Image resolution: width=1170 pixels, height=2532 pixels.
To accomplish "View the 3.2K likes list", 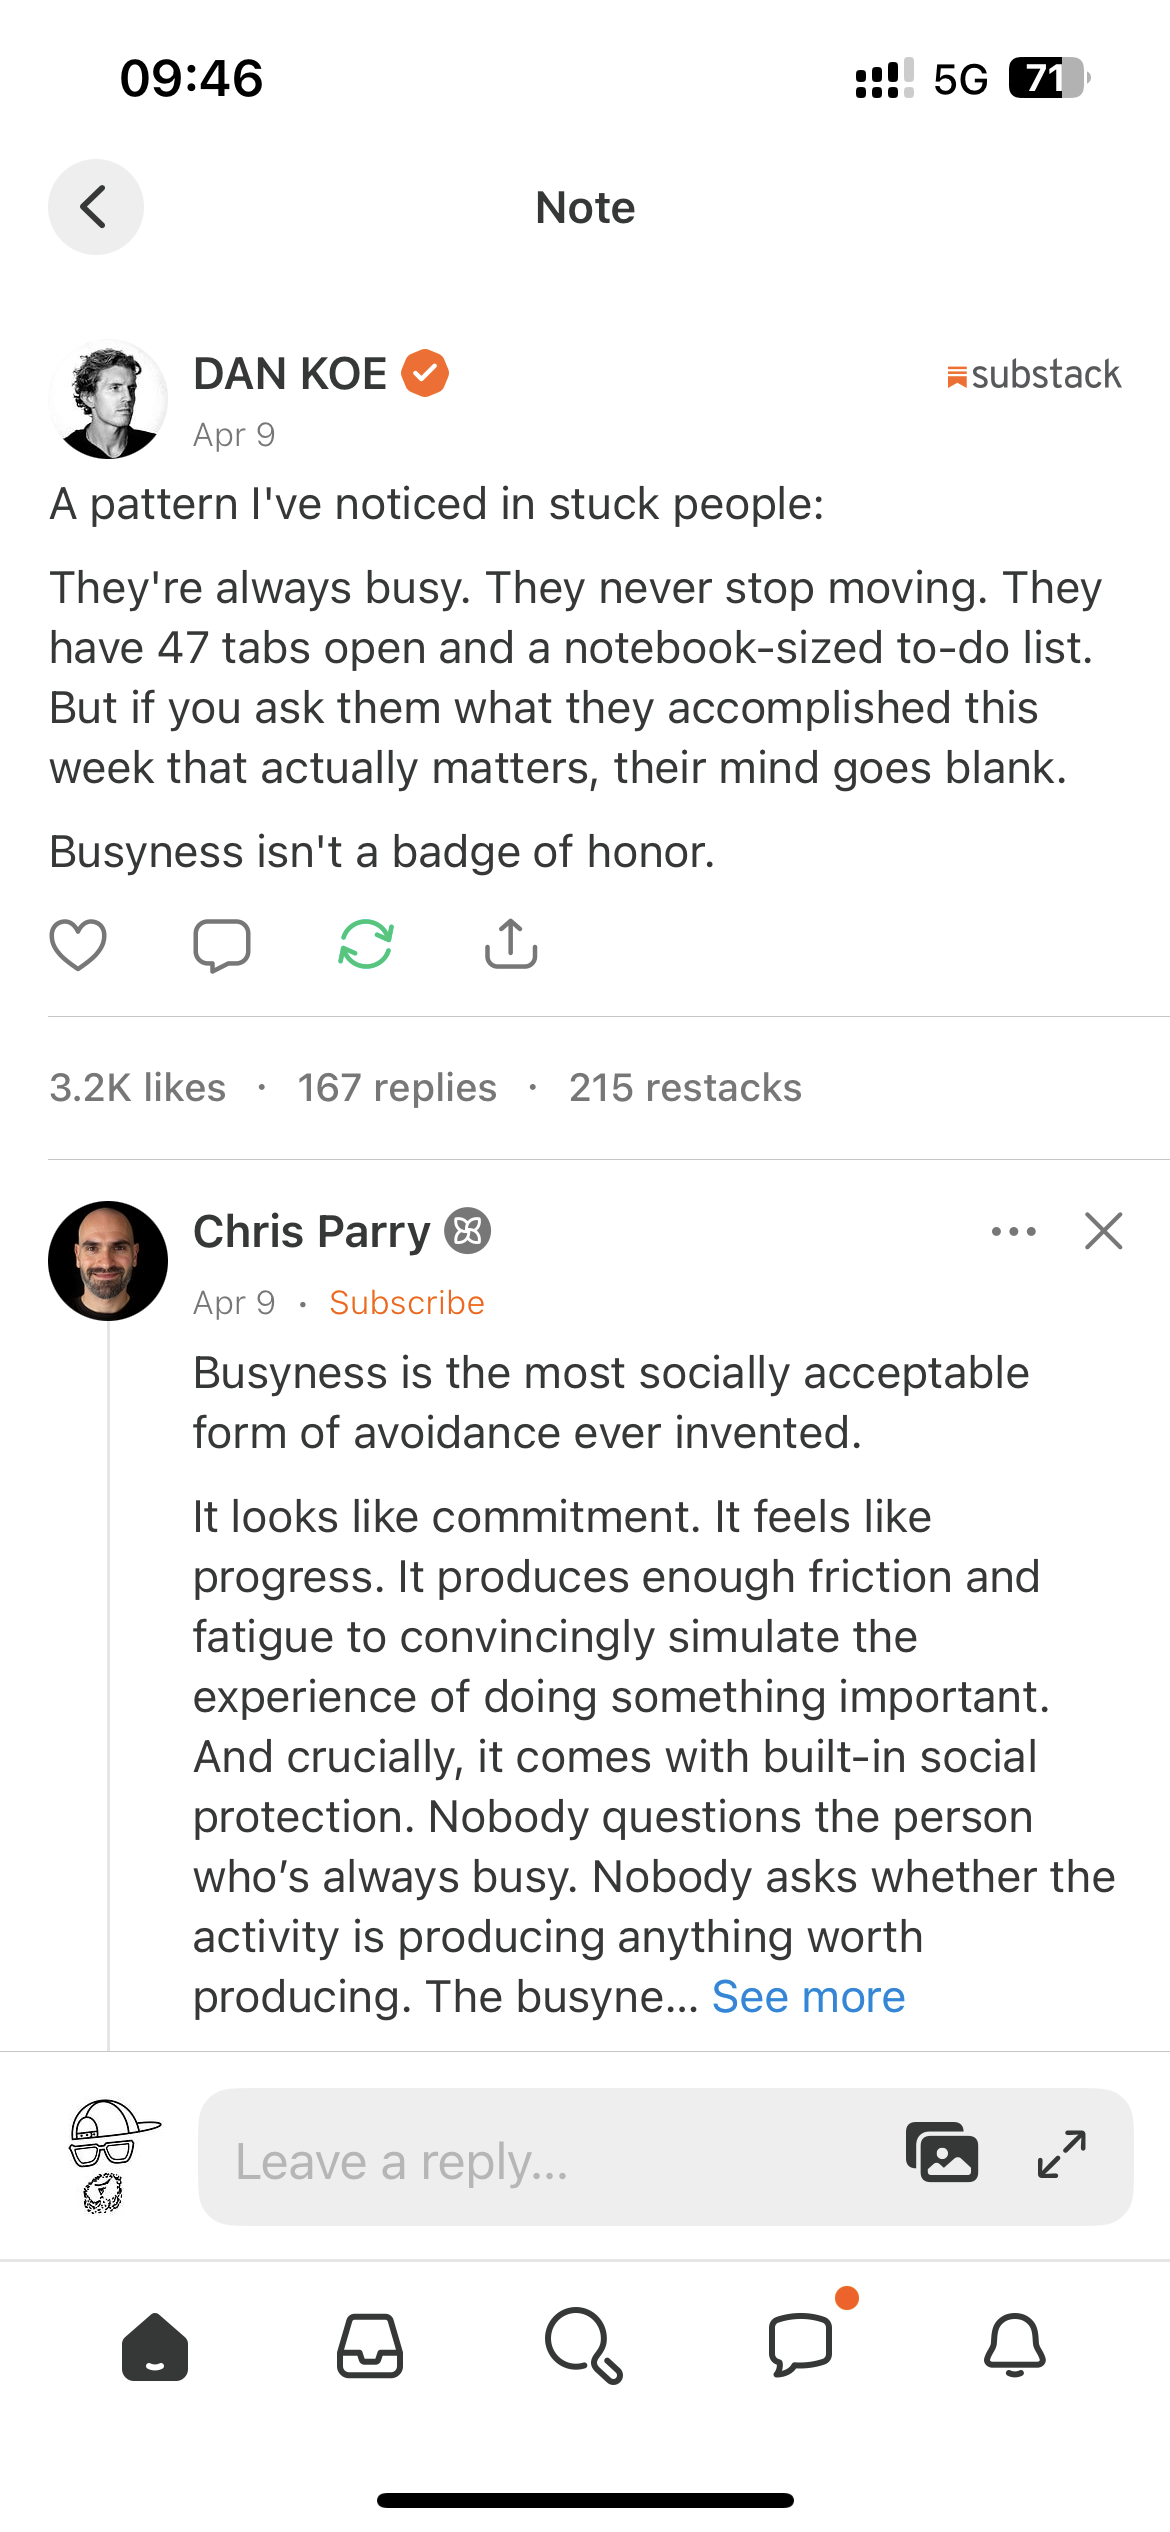I will 138,1088.
